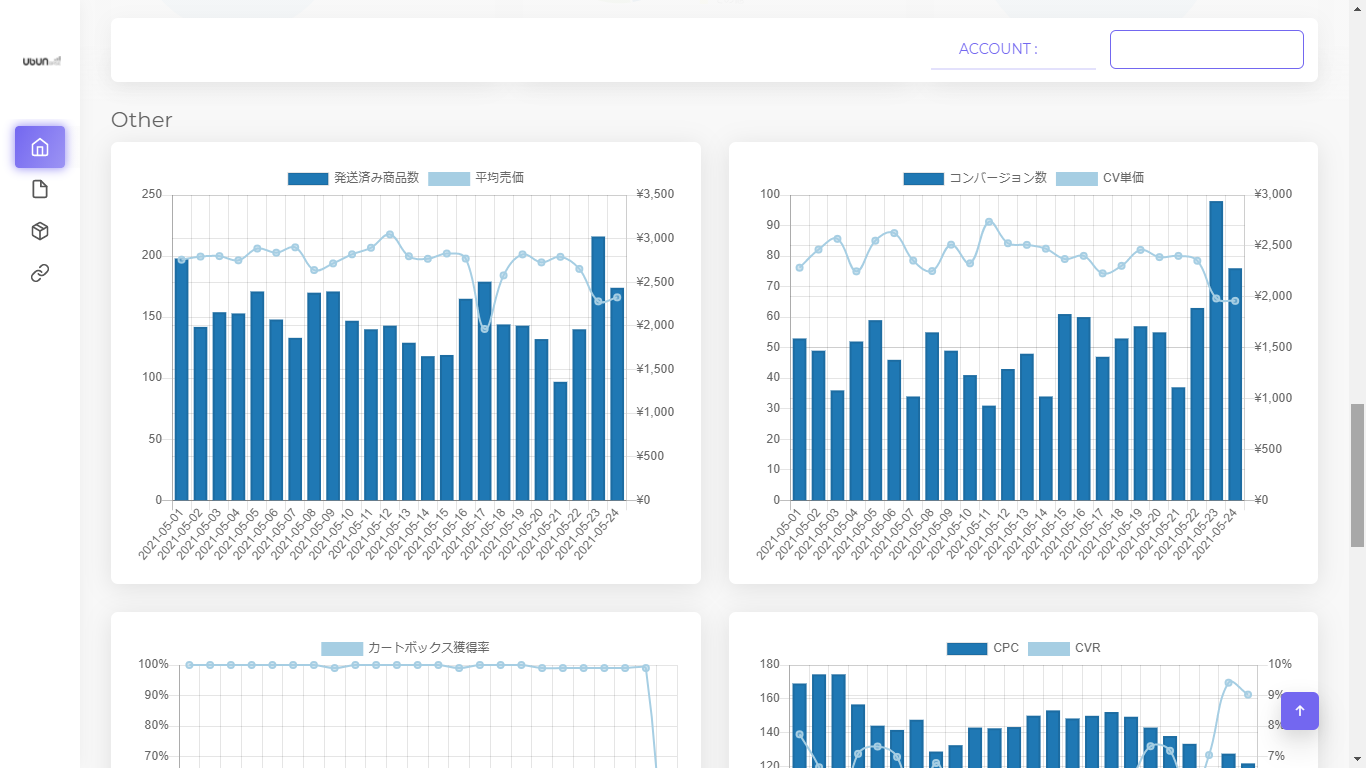Toggle the カートボックス獲得率 legend swatch
This screenshot has height=768, width=1366.
[341, 648]
